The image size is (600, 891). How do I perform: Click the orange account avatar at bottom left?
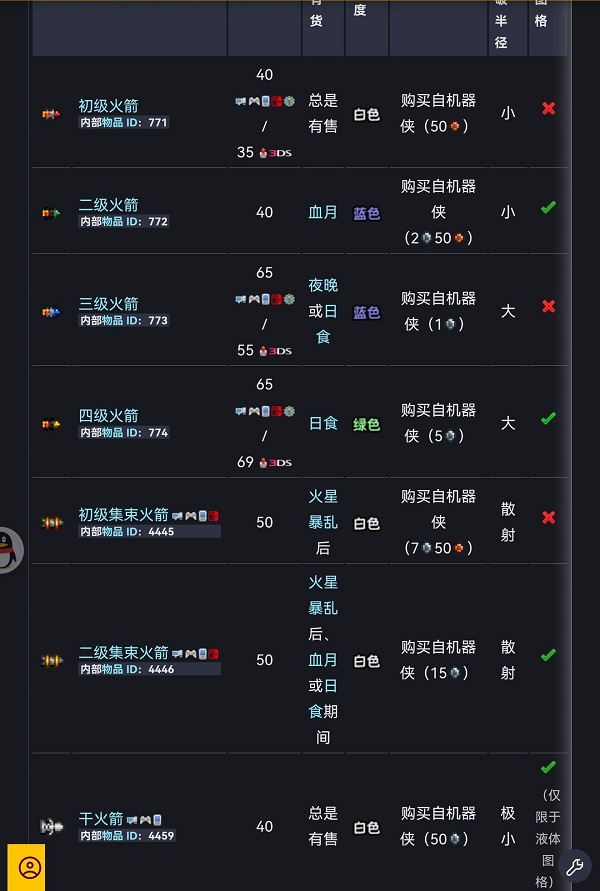click(29, 866)
